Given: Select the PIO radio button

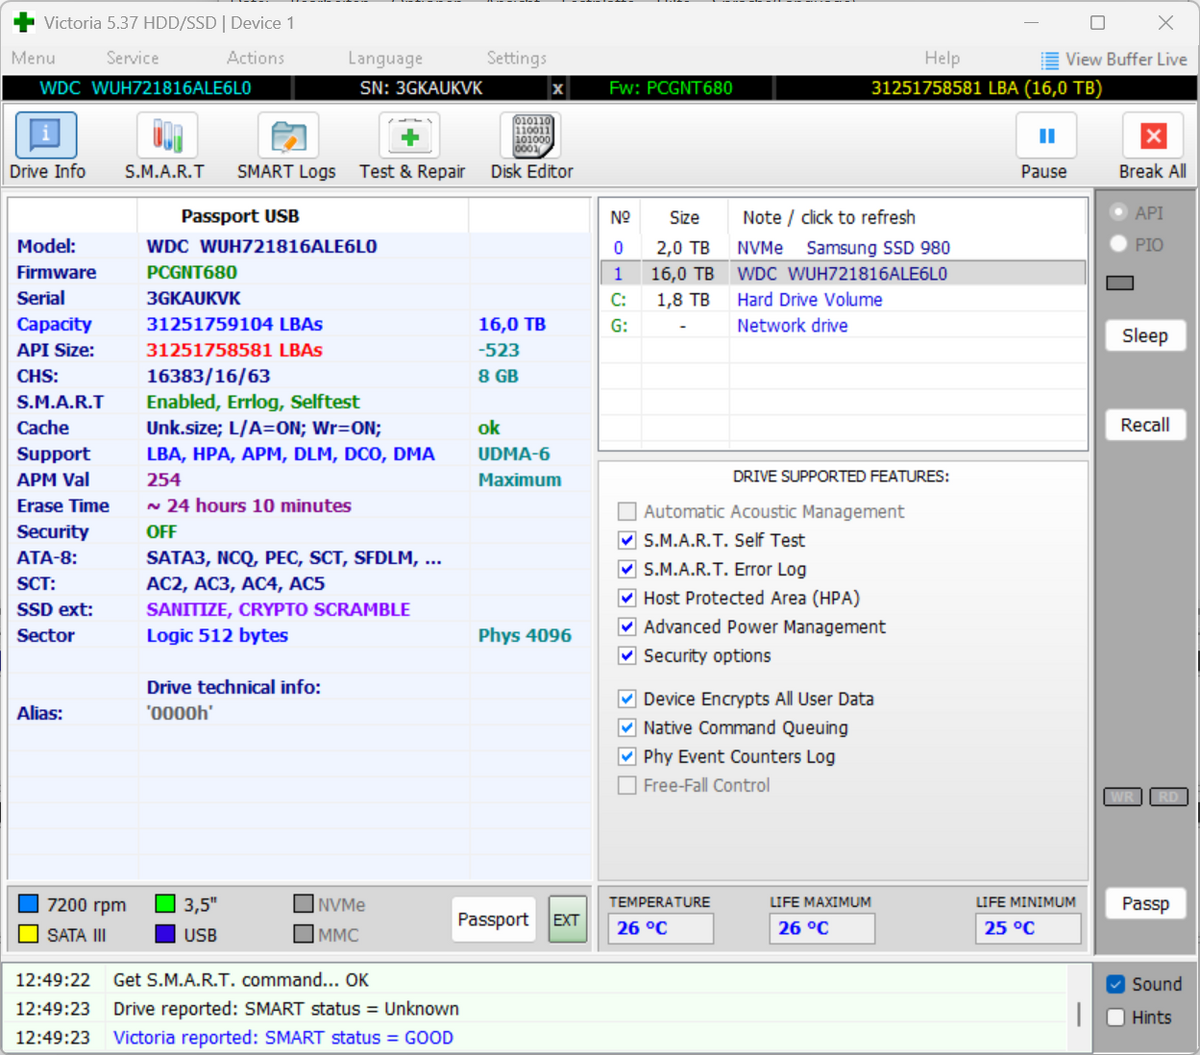Looking at the screenshot, I should (1118, 244).
